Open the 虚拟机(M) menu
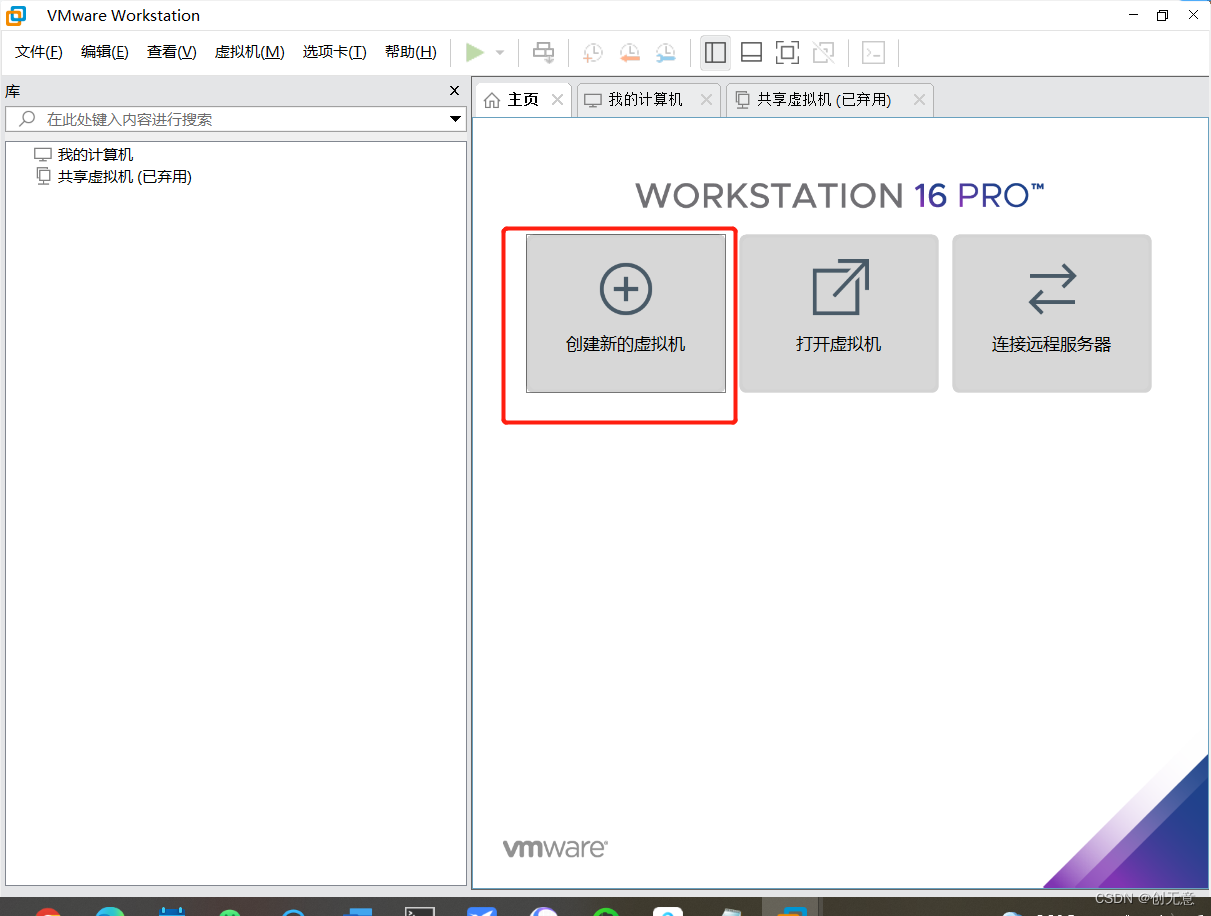Screen dimensions: 1211x916 [x=250, y=52]
